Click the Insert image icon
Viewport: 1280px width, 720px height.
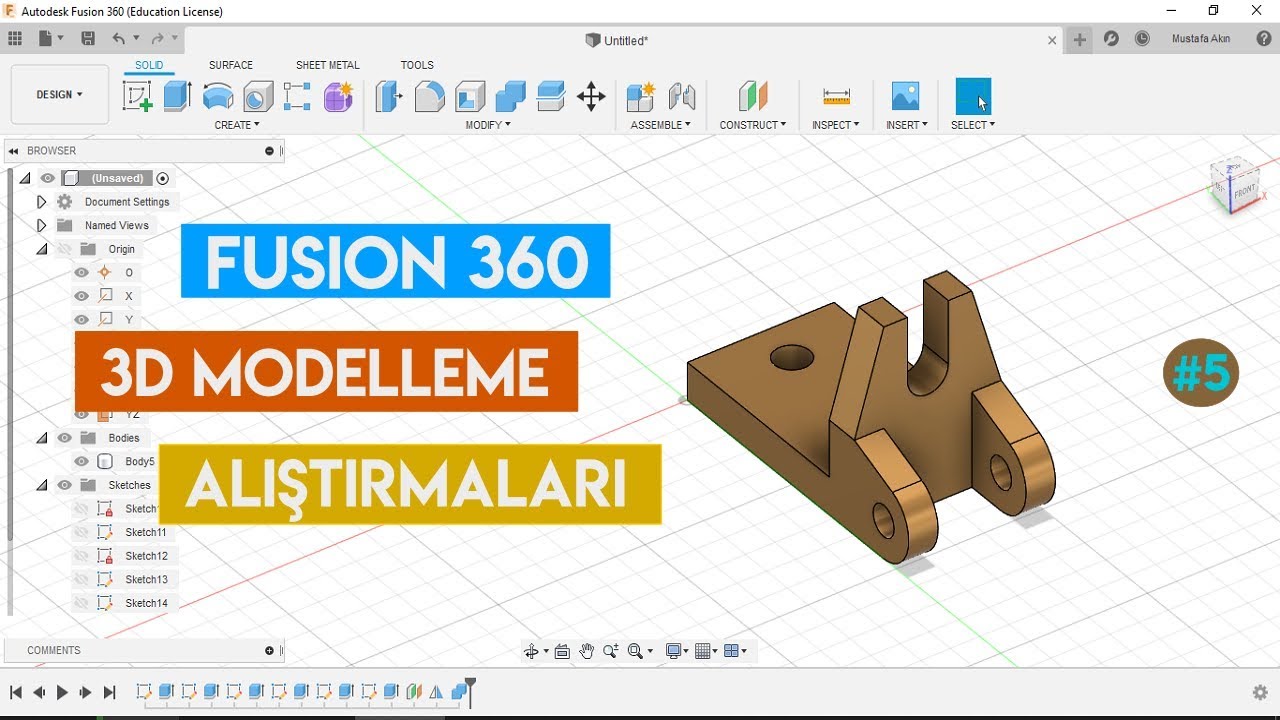point(905,96)
